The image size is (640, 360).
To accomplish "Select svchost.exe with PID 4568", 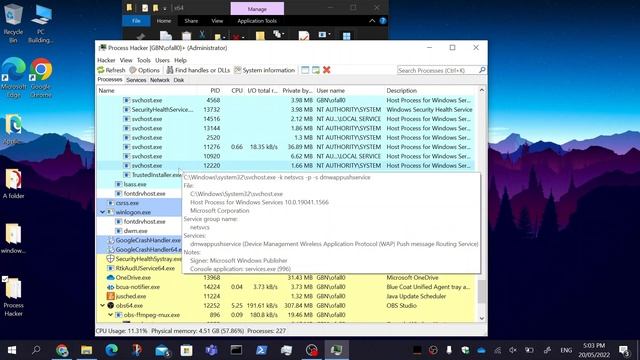I will [x=286, y=100].
